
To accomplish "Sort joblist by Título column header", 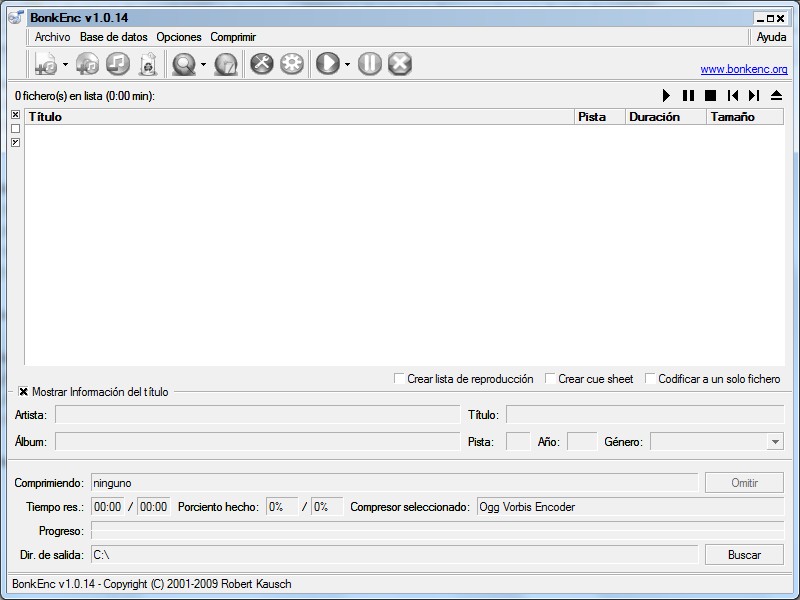I will (x=299, y=117).
